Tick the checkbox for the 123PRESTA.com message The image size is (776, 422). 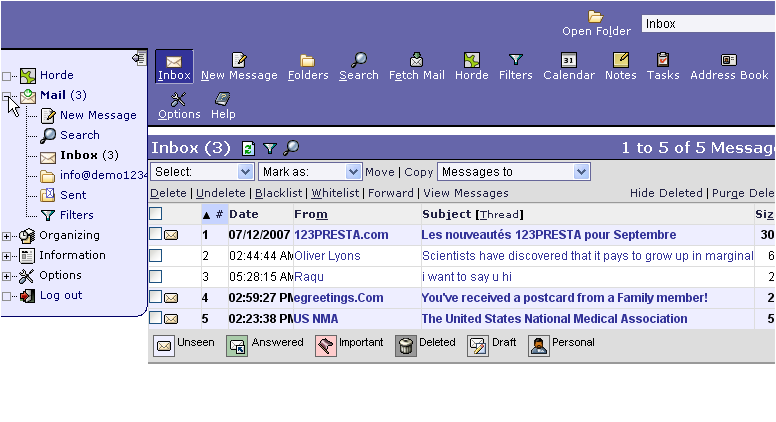pyautogui.click(x=155, y=234)
